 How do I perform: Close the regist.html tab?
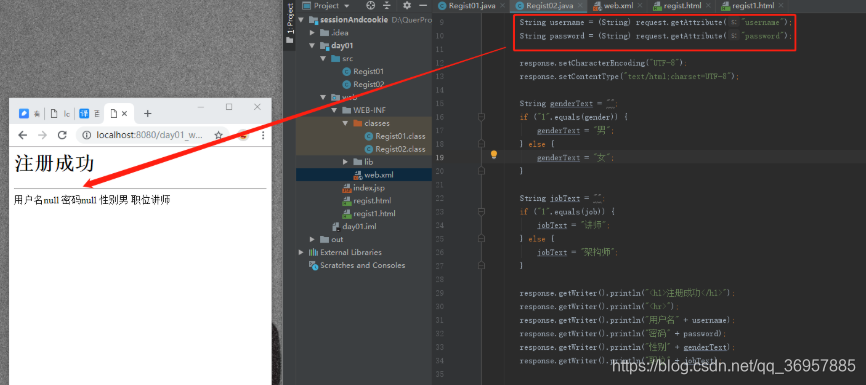[x=708, y=6]
